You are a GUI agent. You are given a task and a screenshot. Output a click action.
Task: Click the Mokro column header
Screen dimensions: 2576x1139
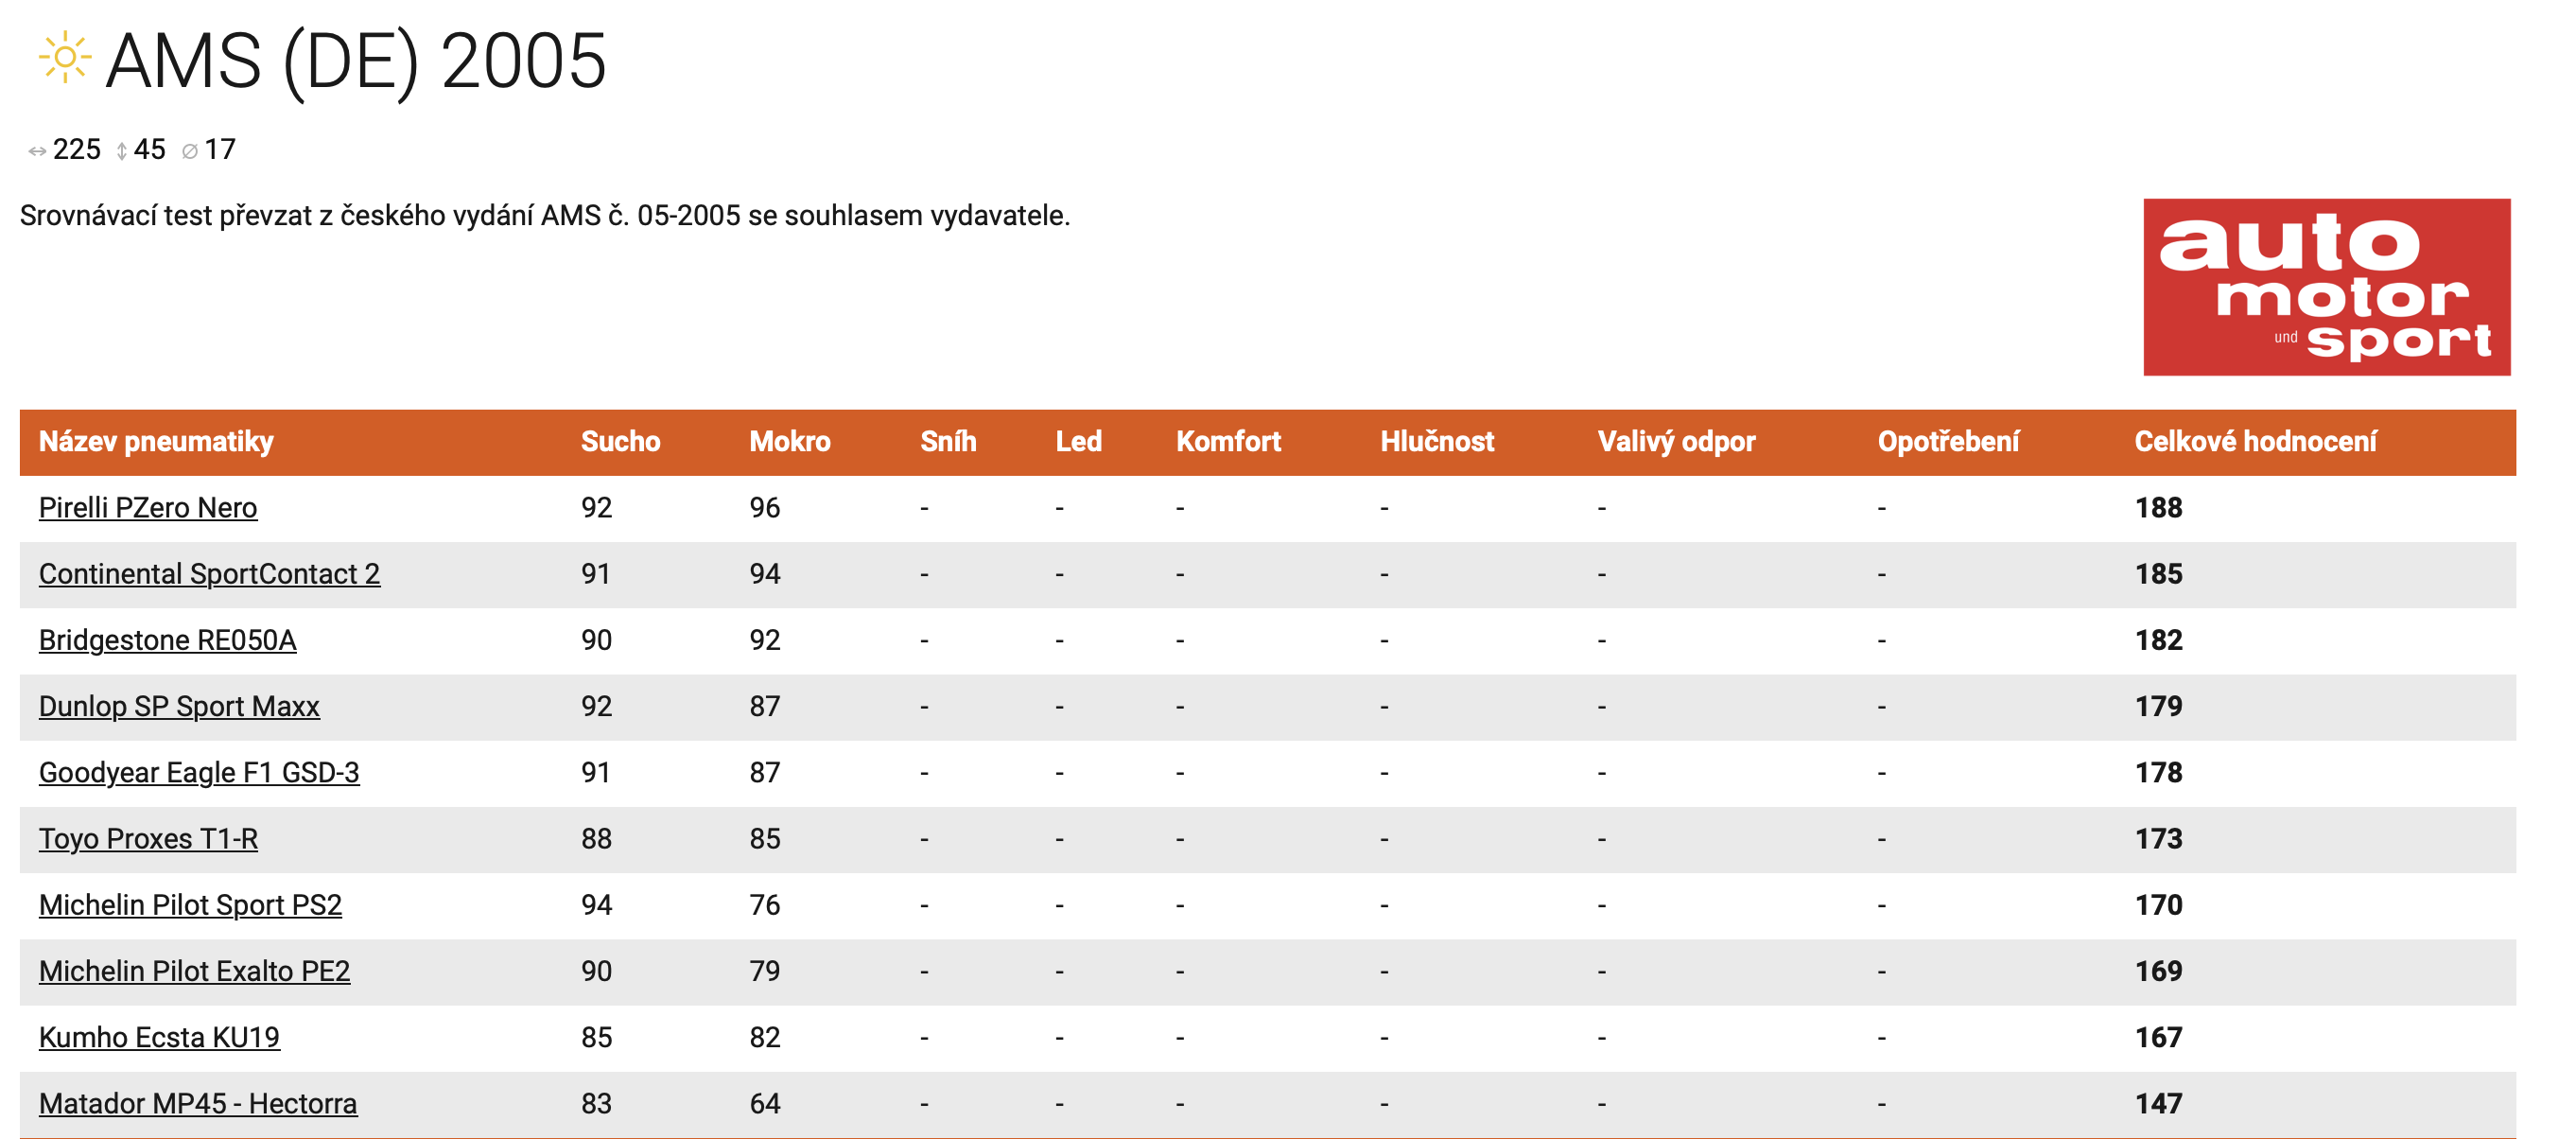click(789, 442)
